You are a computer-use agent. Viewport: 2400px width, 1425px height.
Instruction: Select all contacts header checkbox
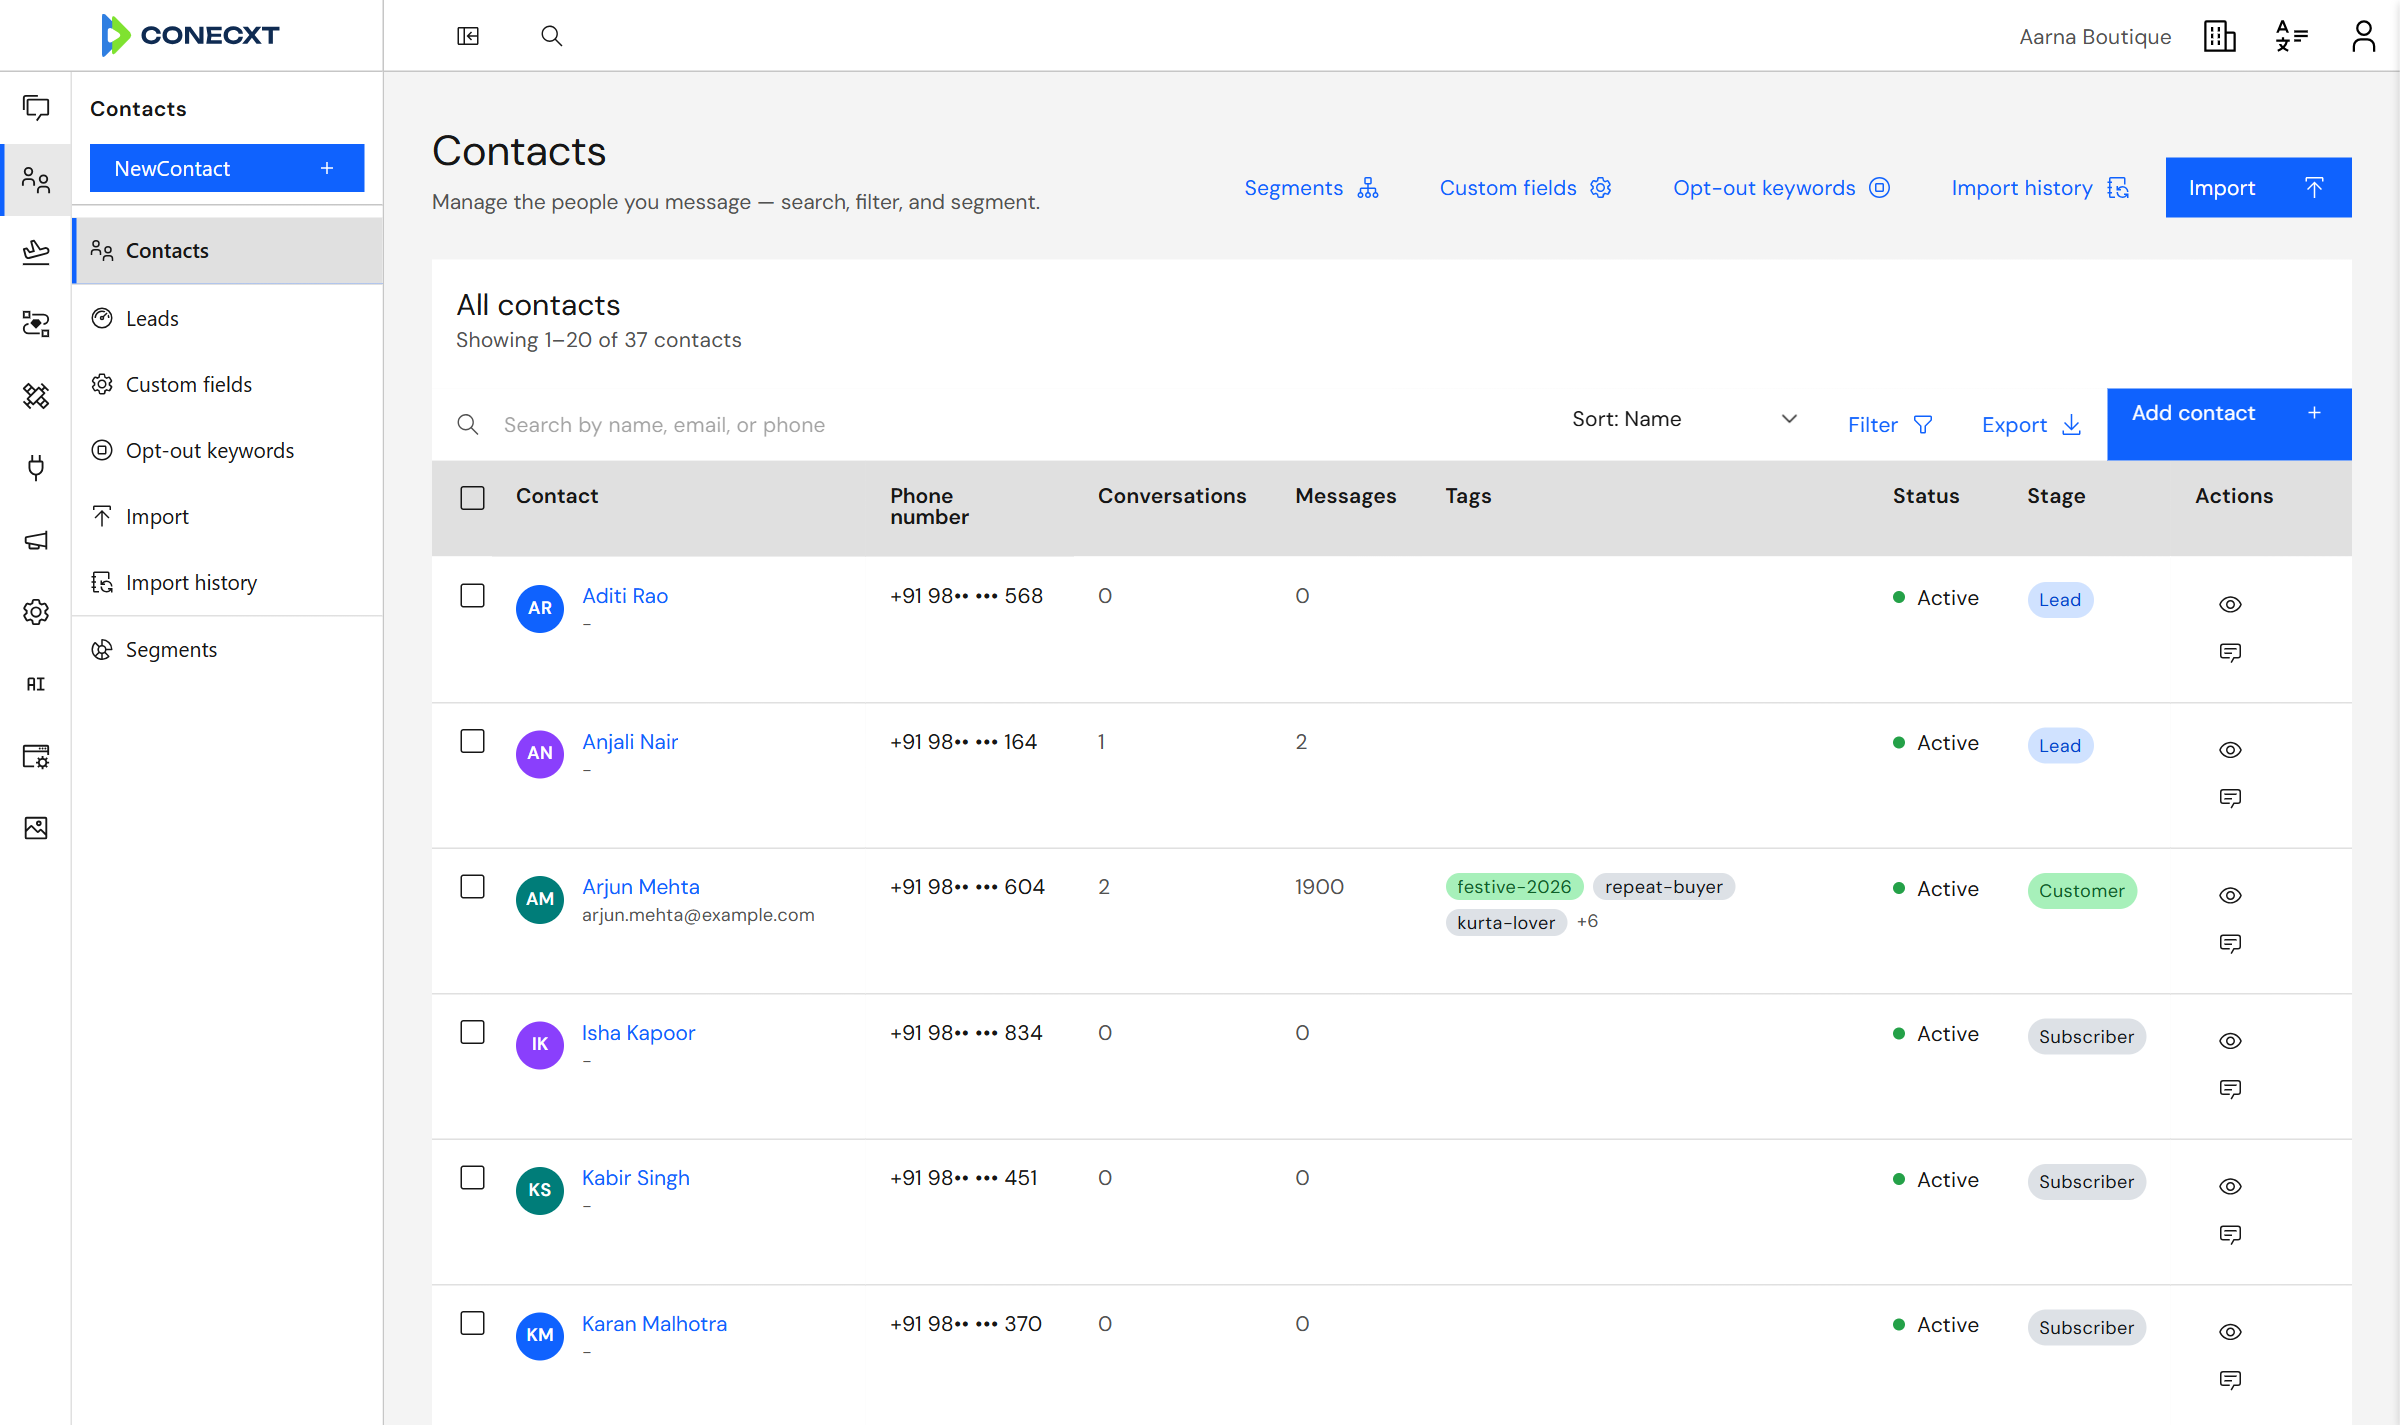pyautogui.click(x=472, y=498)
